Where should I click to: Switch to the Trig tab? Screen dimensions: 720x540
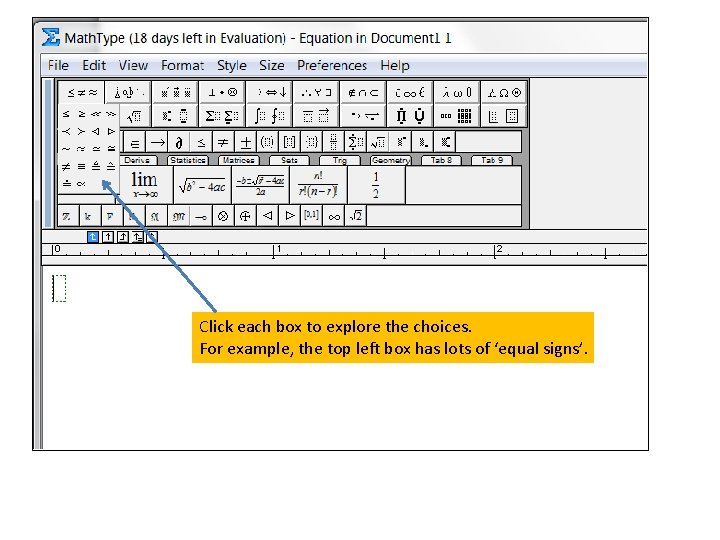tap(340, 160)
